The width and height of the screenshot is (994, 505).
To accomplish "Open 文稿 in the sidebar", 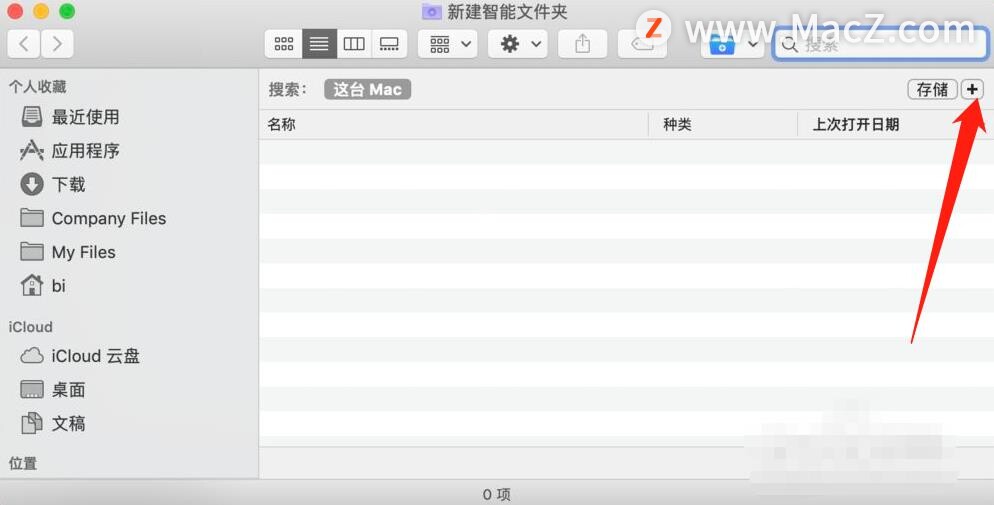I will (x=68, y=423).
